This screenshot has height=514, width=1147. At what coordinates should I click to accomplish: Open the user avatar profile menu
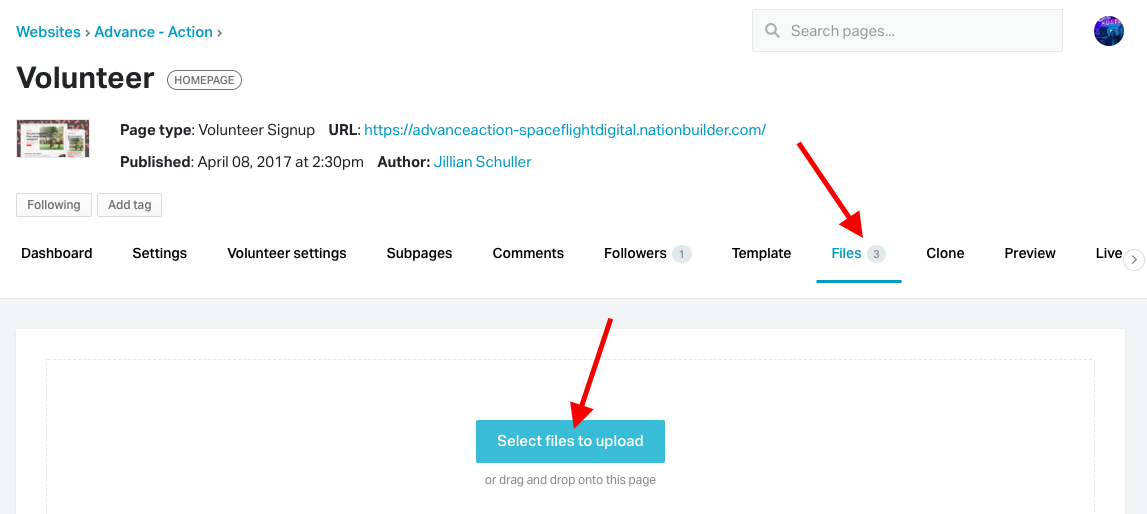pyautogui.click(x=1108, y=31)
